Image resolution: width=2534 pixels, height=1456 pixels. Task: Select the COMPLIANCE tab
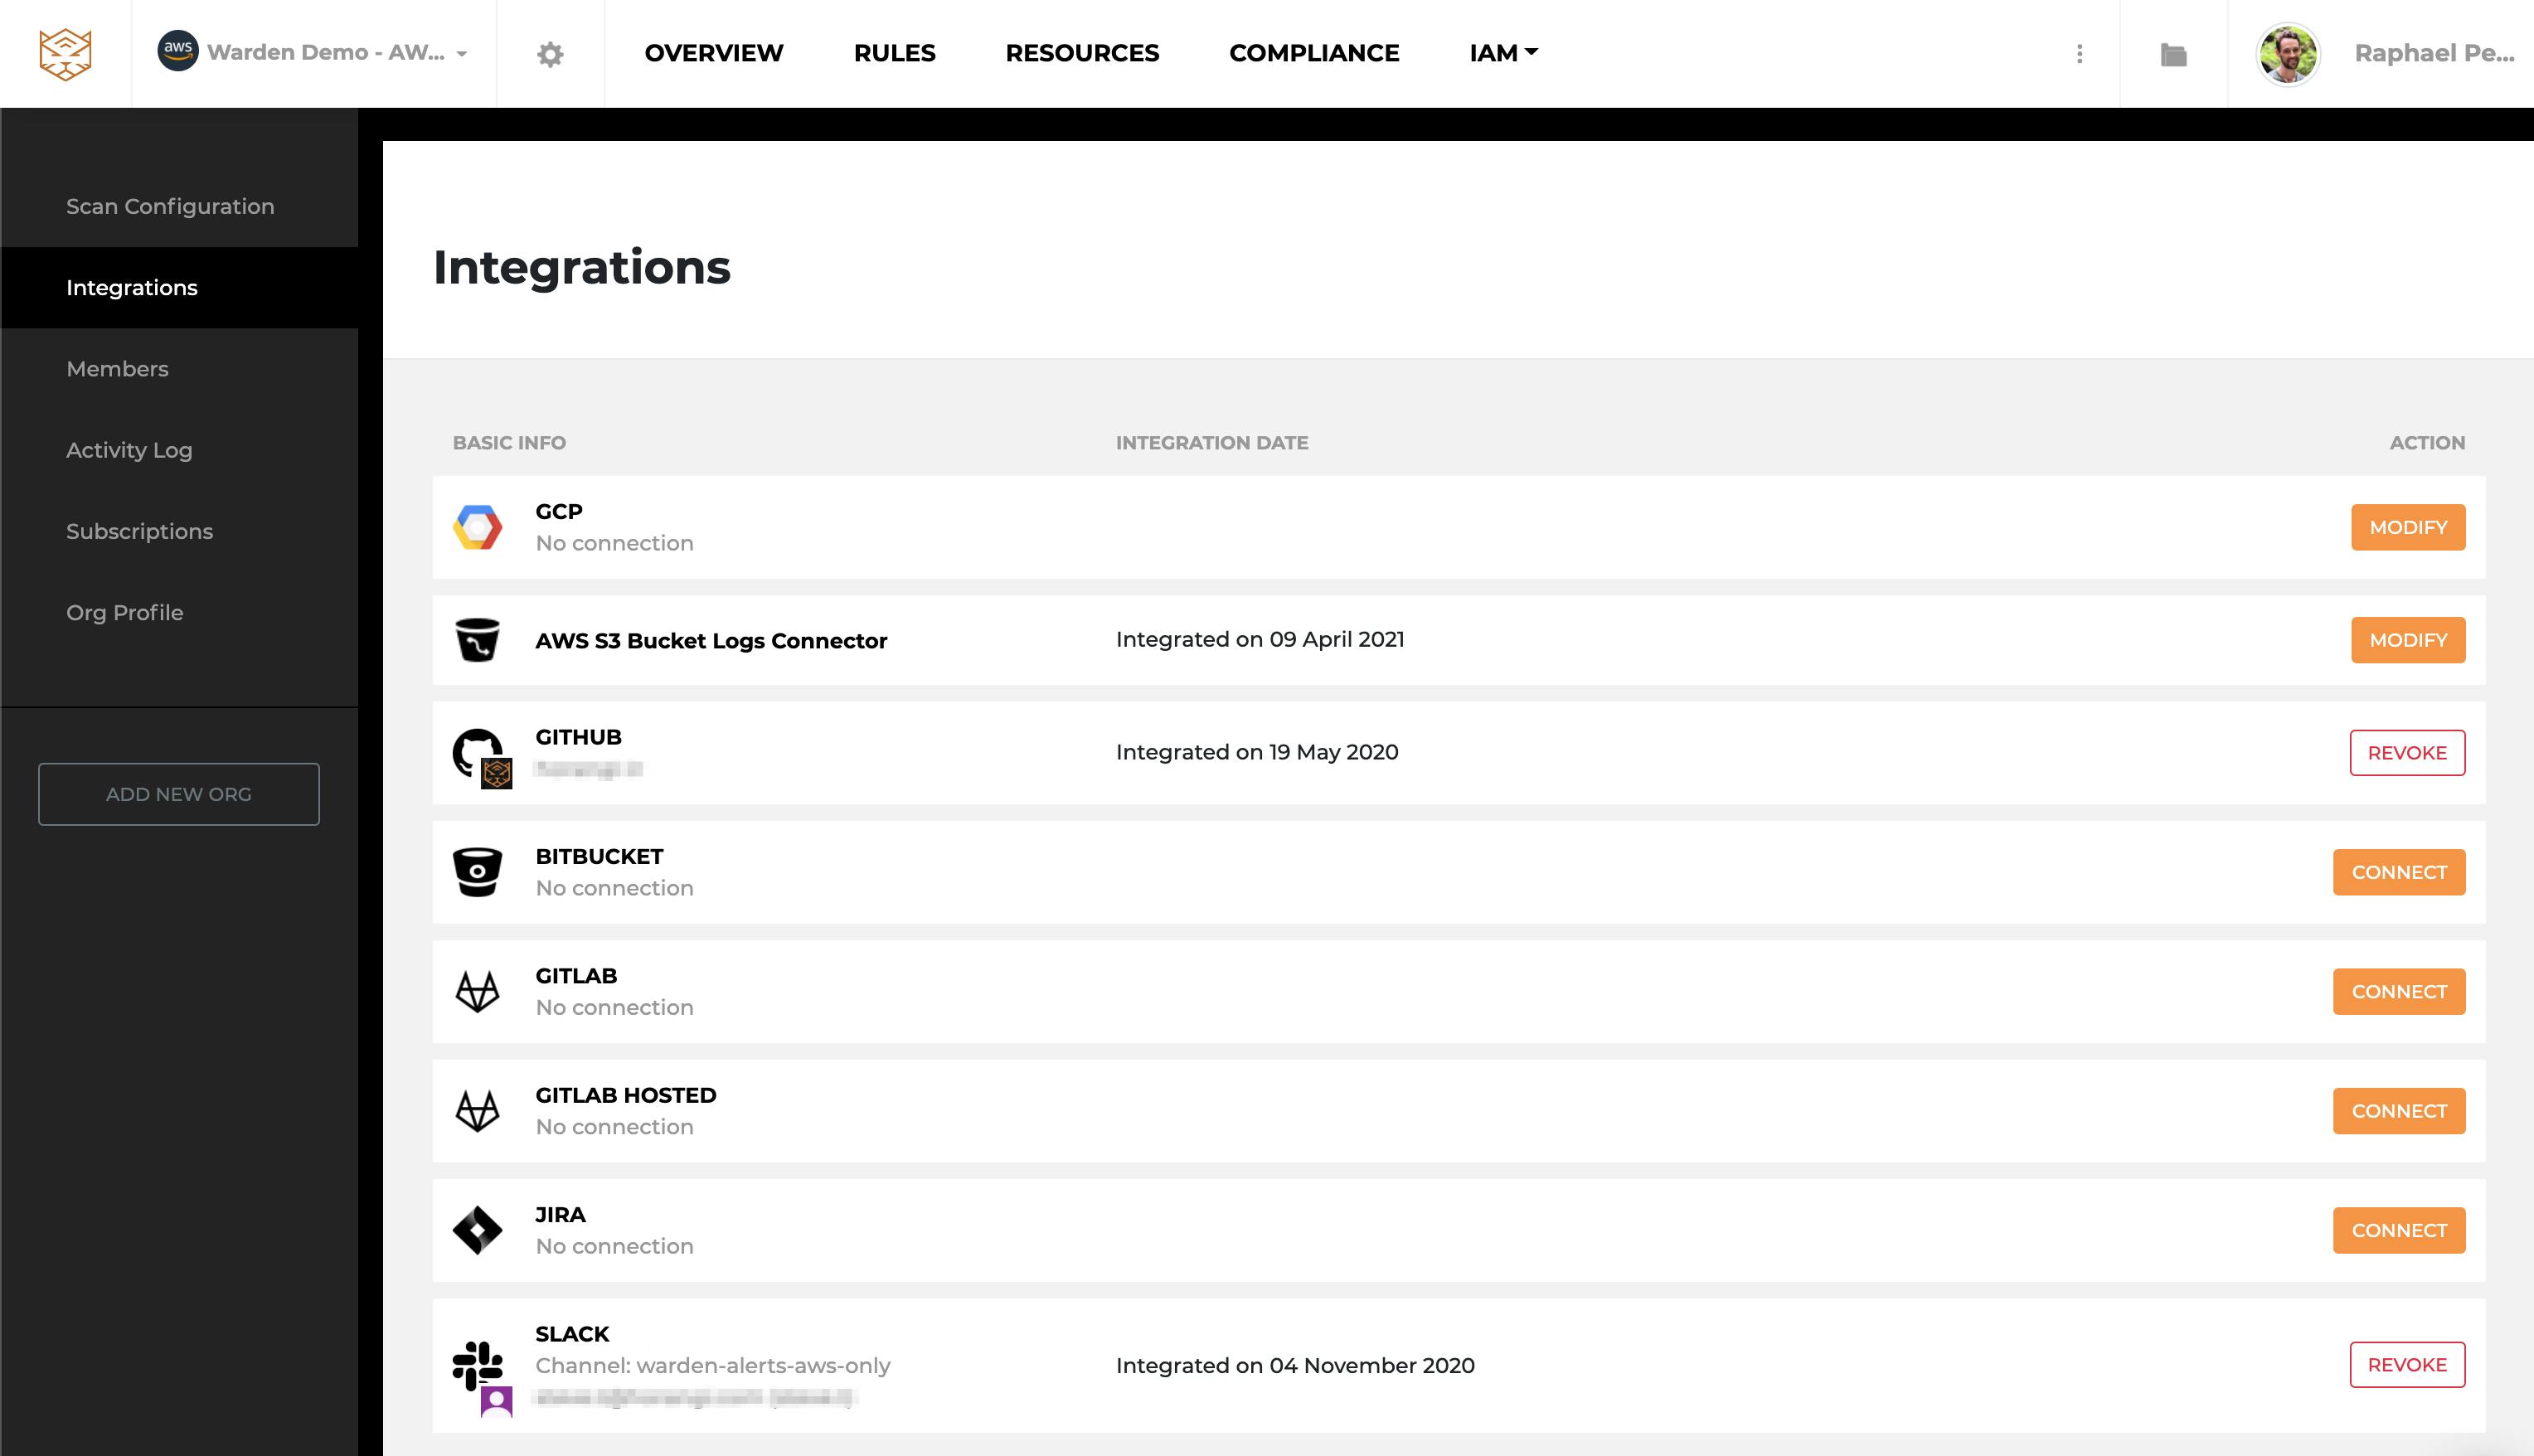1314,52
